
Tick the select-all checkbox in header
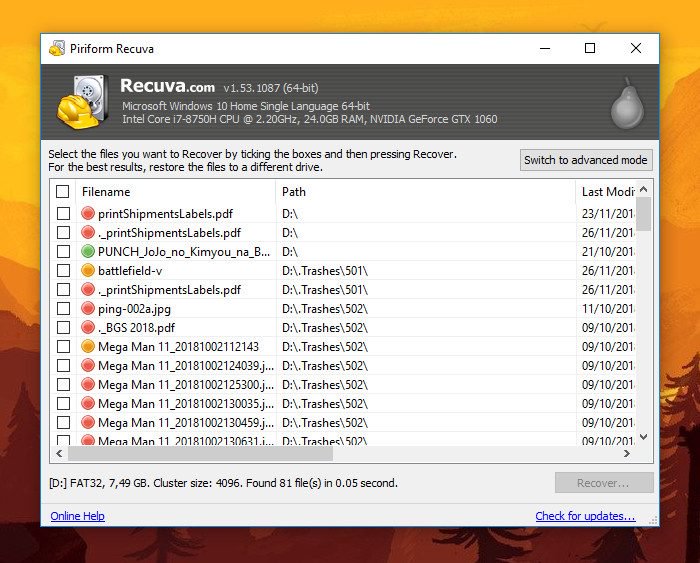click(63, 192)
